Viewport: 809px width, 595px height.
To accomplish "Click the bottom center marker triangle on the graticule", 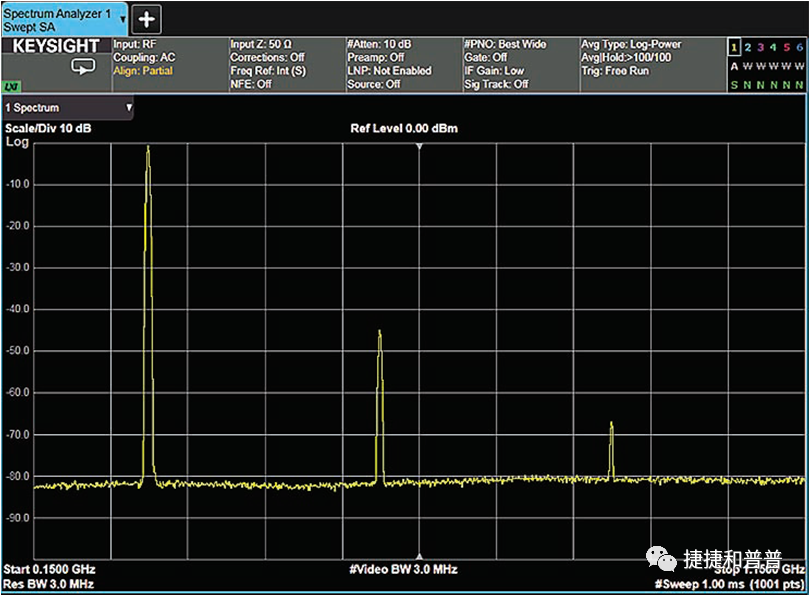I will 419,557.
